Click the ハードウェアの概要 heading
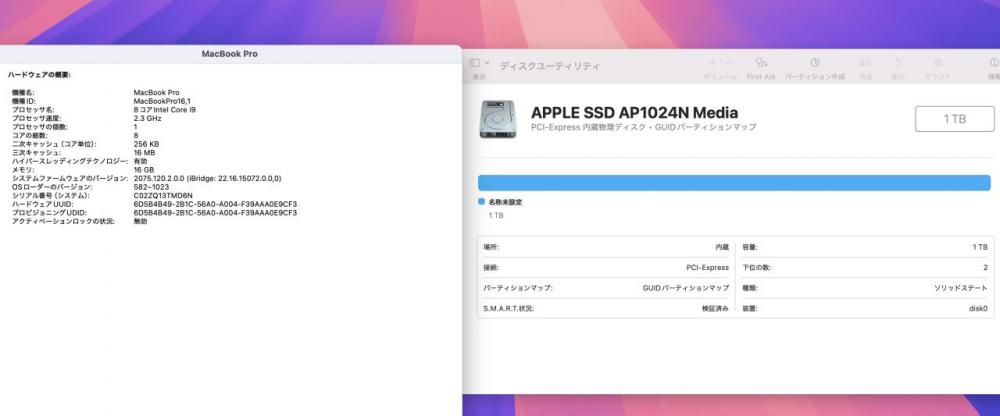This screenshot has width=1000, height=416. click(x=40, y=75)
